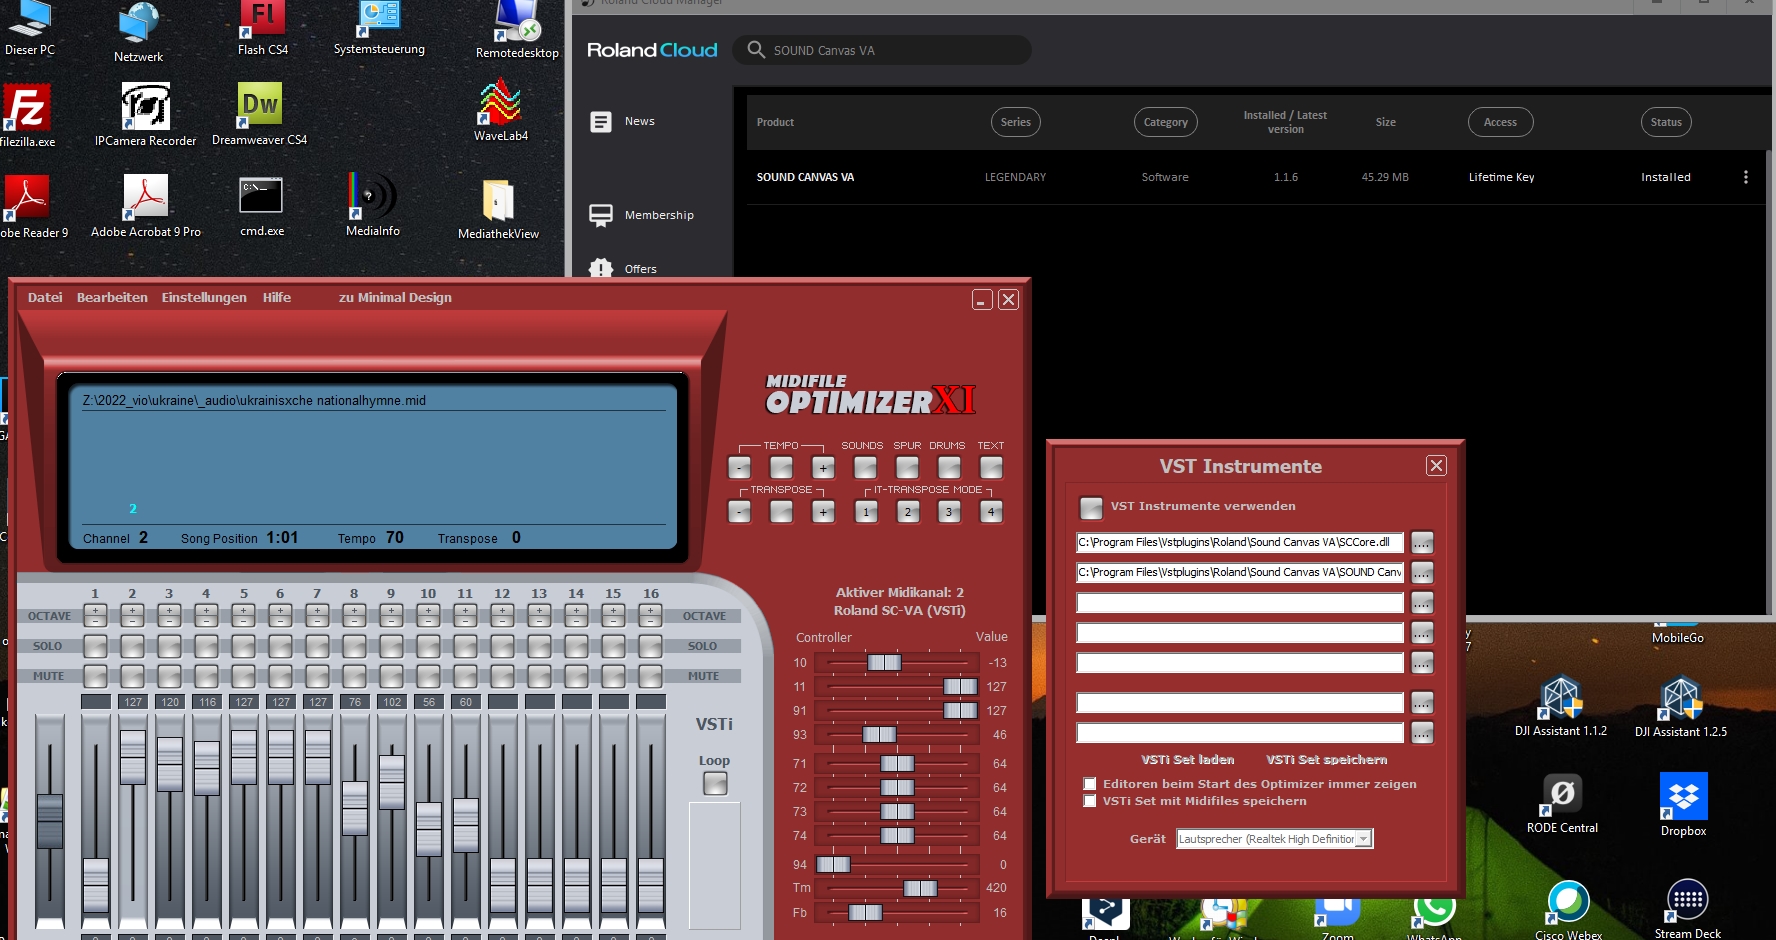Image resolution: width=1776 pixels, height=940 pixels.
Task: Open MediathekView folder icon
Action: click(x=498, y=208)
